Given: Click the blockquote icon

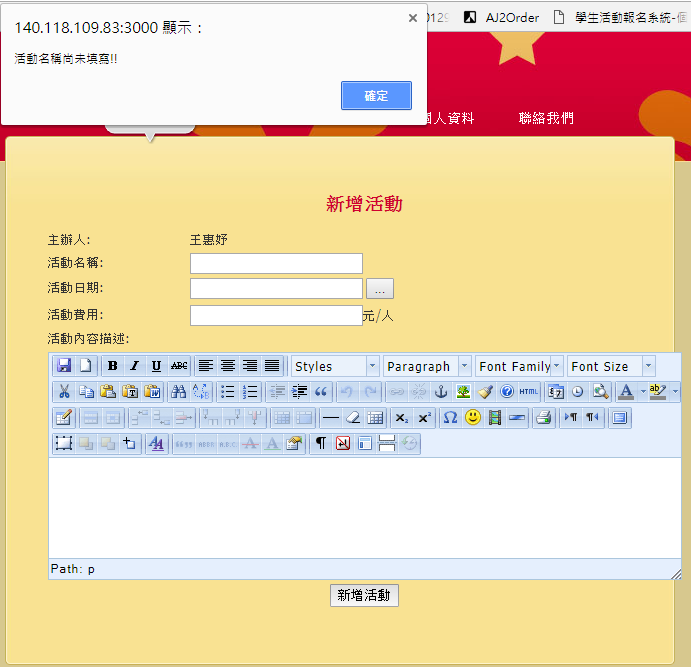Looking at the screenshot, I should pos(321,392).
